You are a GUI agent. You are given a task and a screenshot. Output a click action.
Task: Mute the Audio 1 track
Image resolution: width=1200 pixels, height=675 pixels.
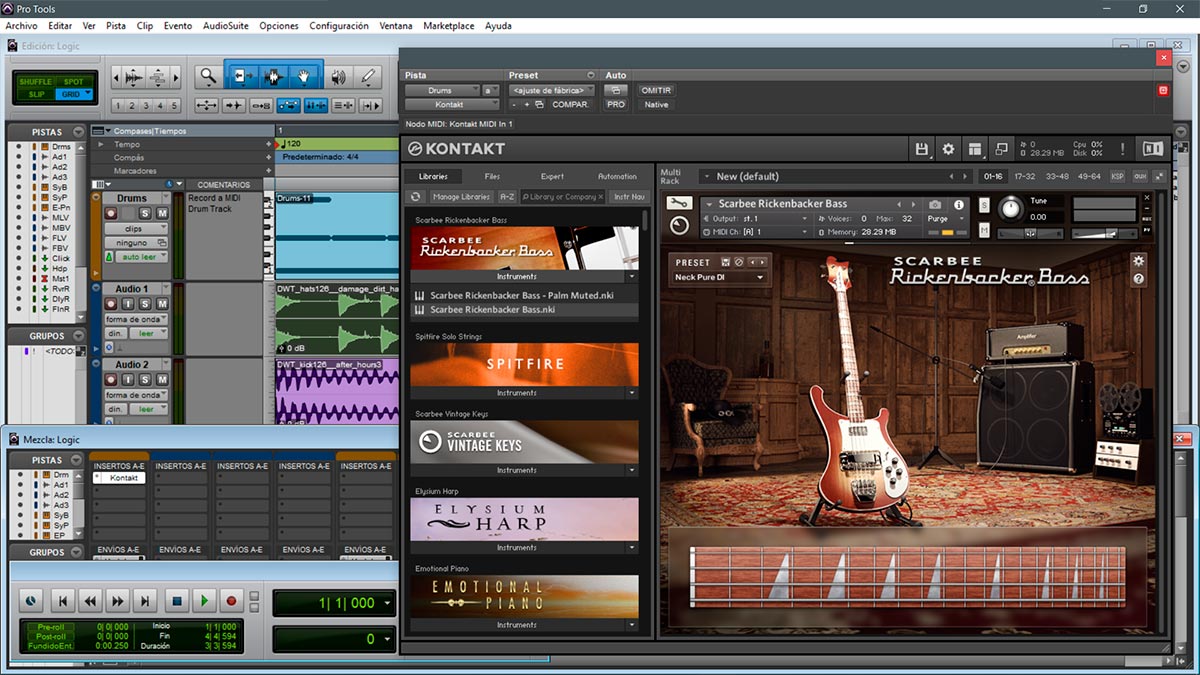pos(161,304)
